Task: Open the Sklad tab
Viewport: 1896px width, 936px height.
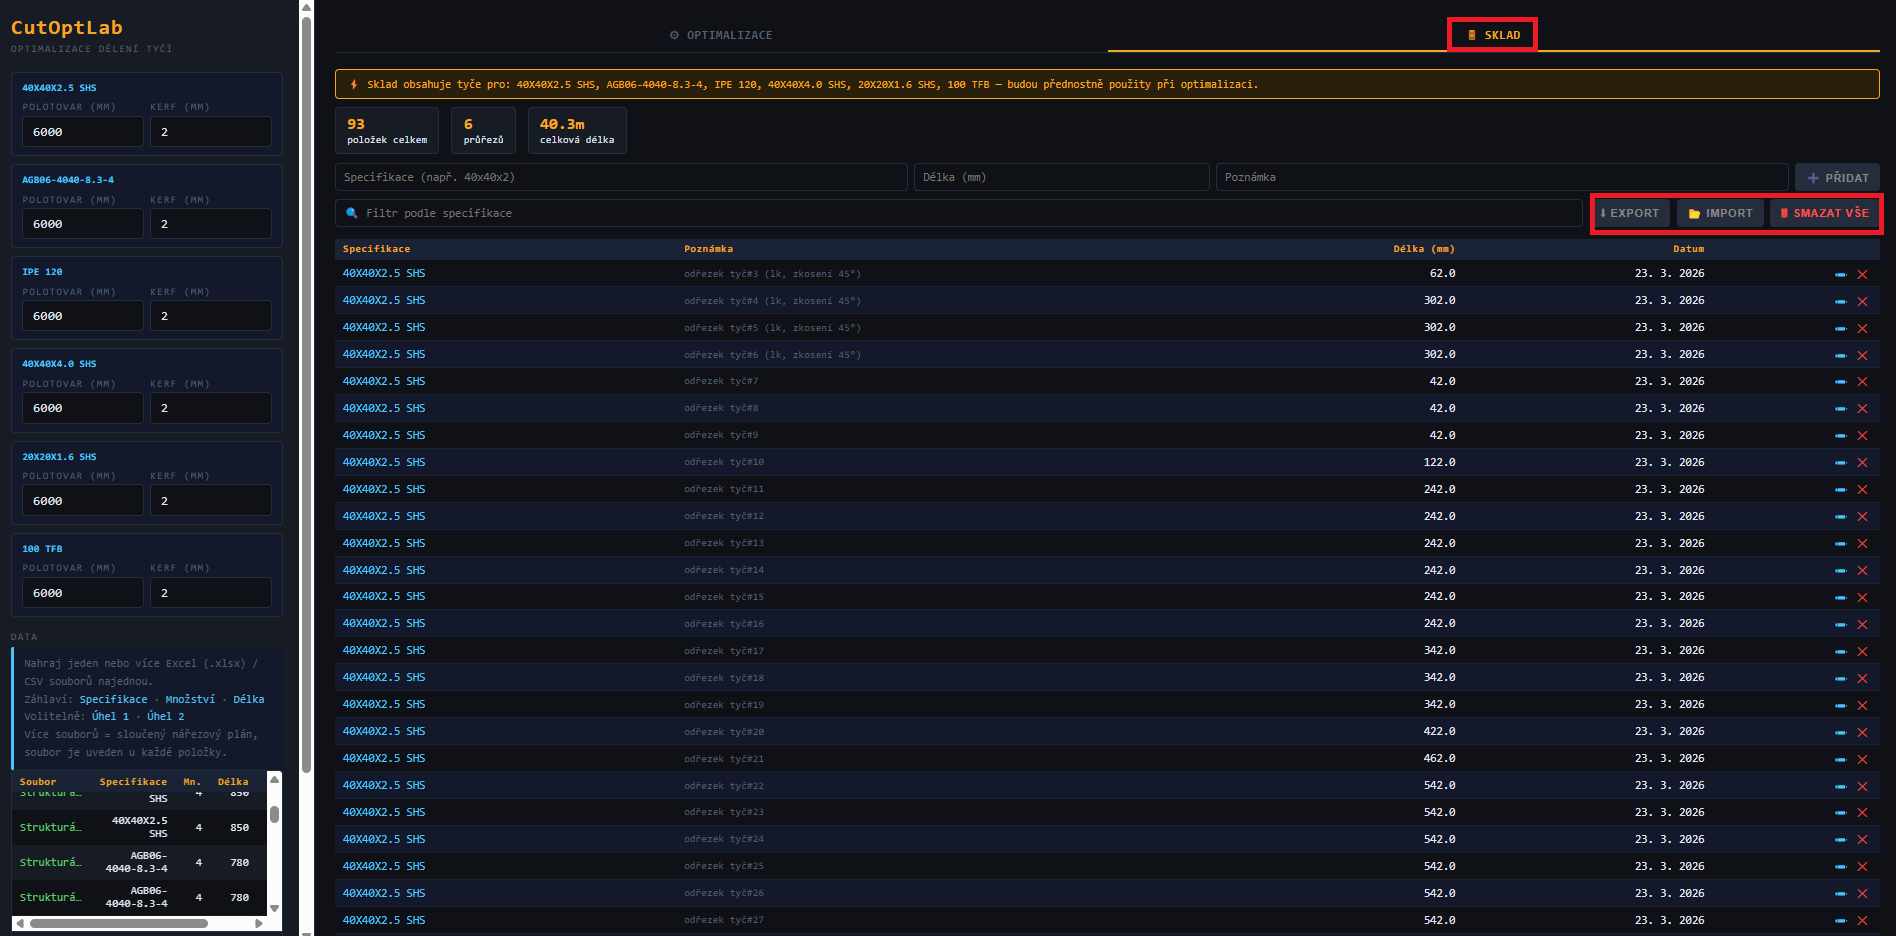Action: pyautogui.click(x=1493, y=35)
